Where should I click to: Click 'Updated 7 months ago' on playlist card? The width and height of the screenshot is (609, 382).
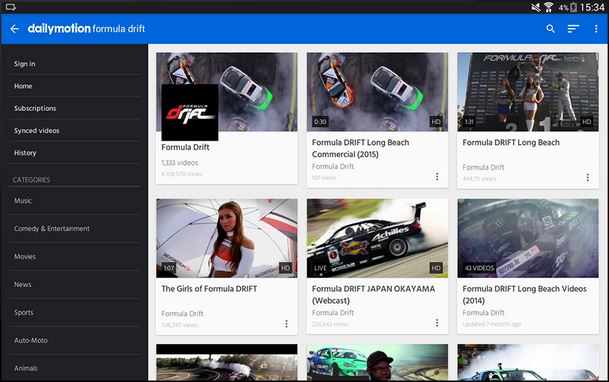[x=492, y=324]
